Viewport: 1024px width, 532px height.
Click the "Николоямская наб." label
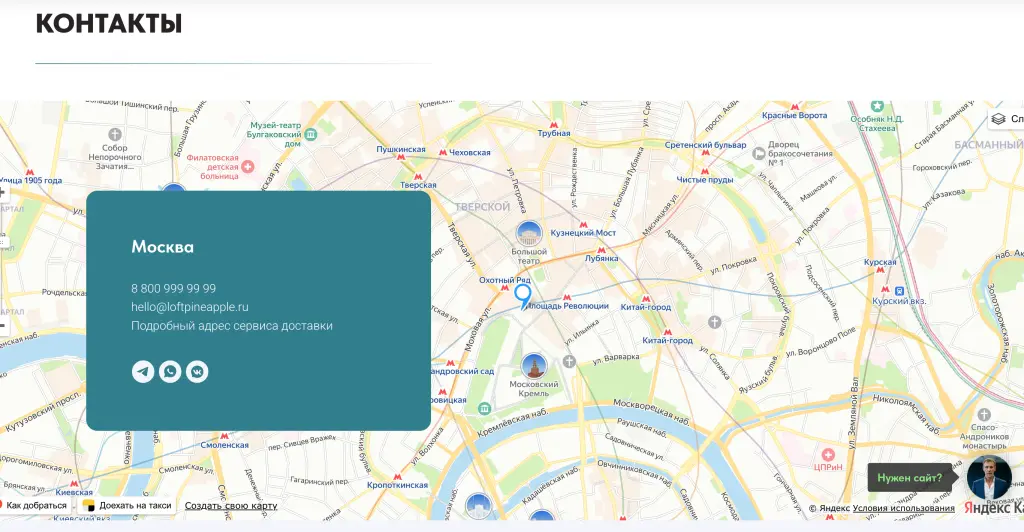(905, 414)
